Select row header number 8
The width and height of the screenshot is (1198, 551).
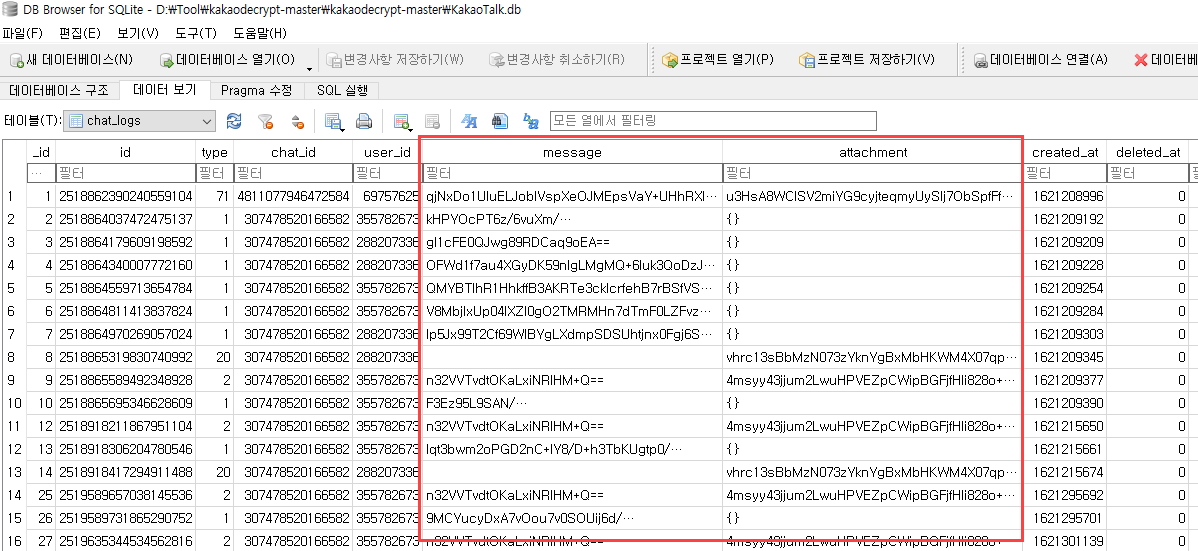point(14,357)
